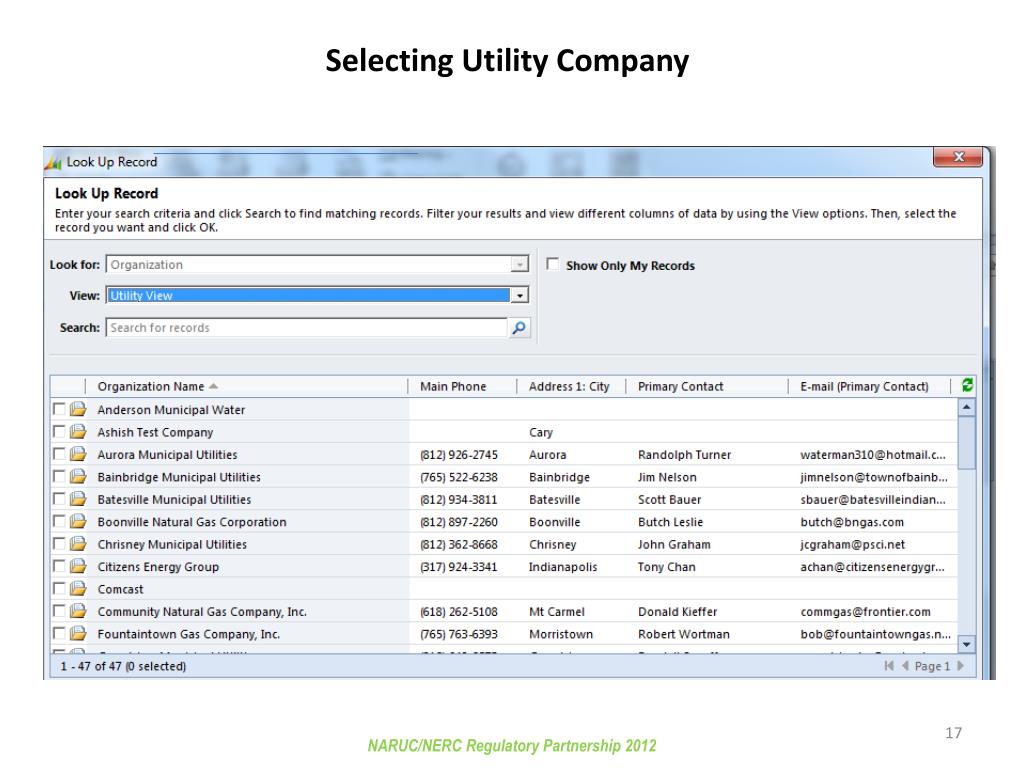1024x768 pixels.
Task: Check the box for Fountaintown Gas Company
Action: point(59,633)
